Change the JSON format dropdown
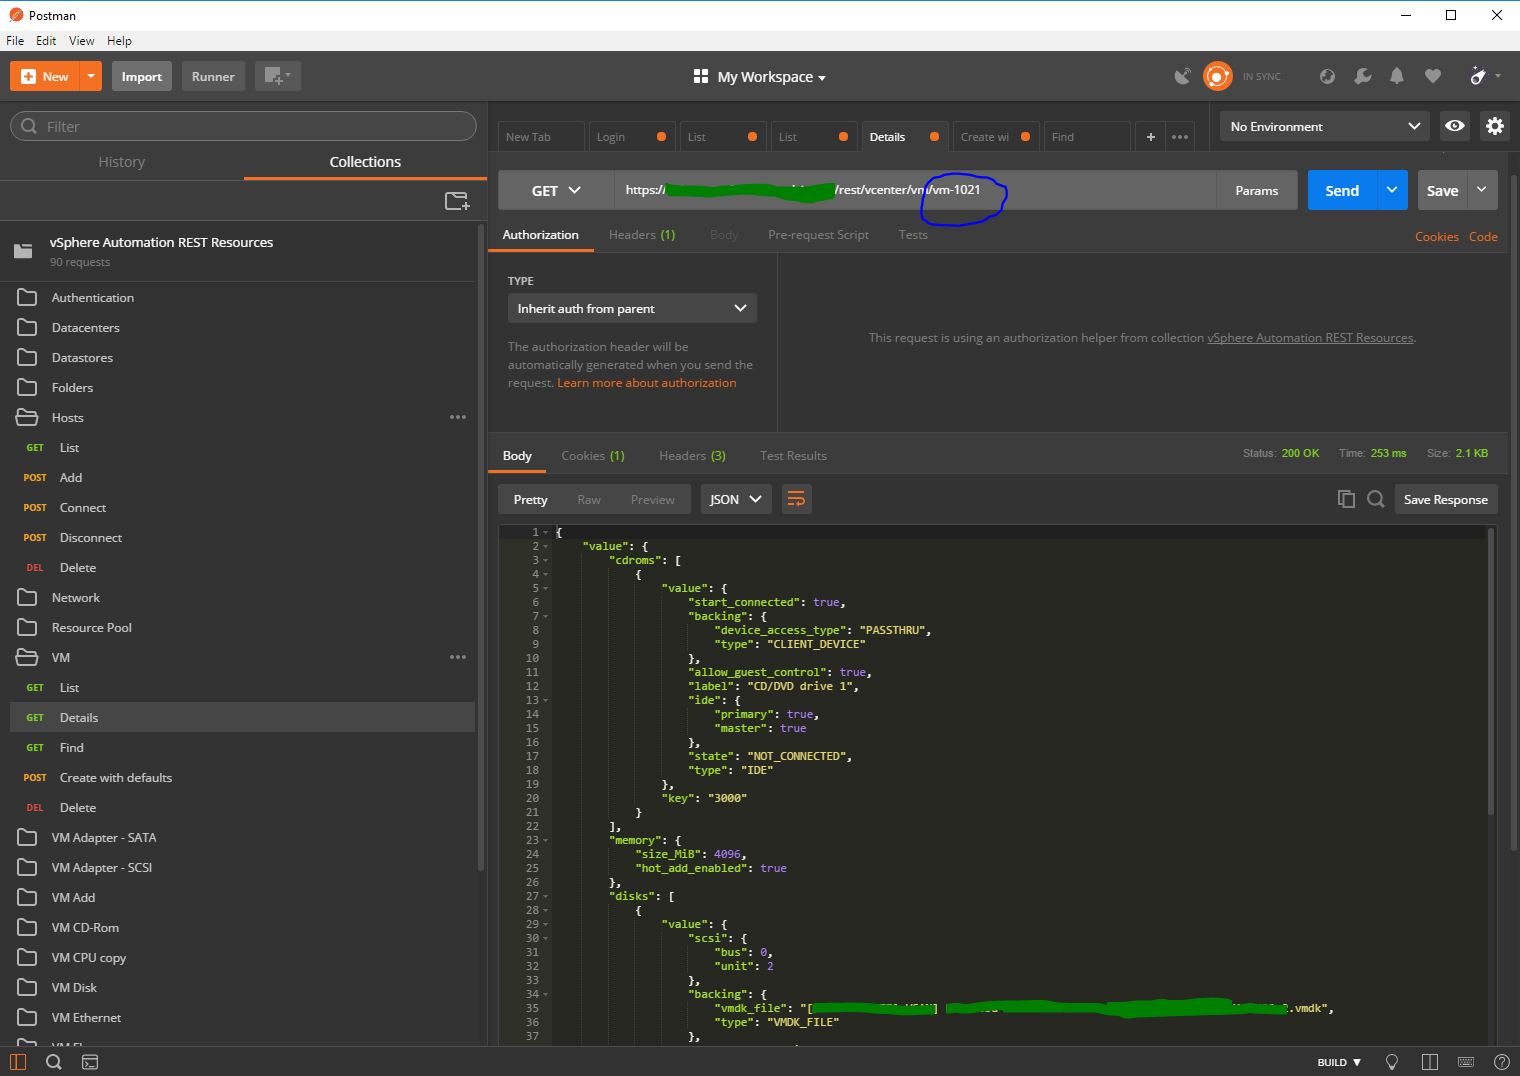Viewport: 1520px width, 1076px height. pos(735,499)
